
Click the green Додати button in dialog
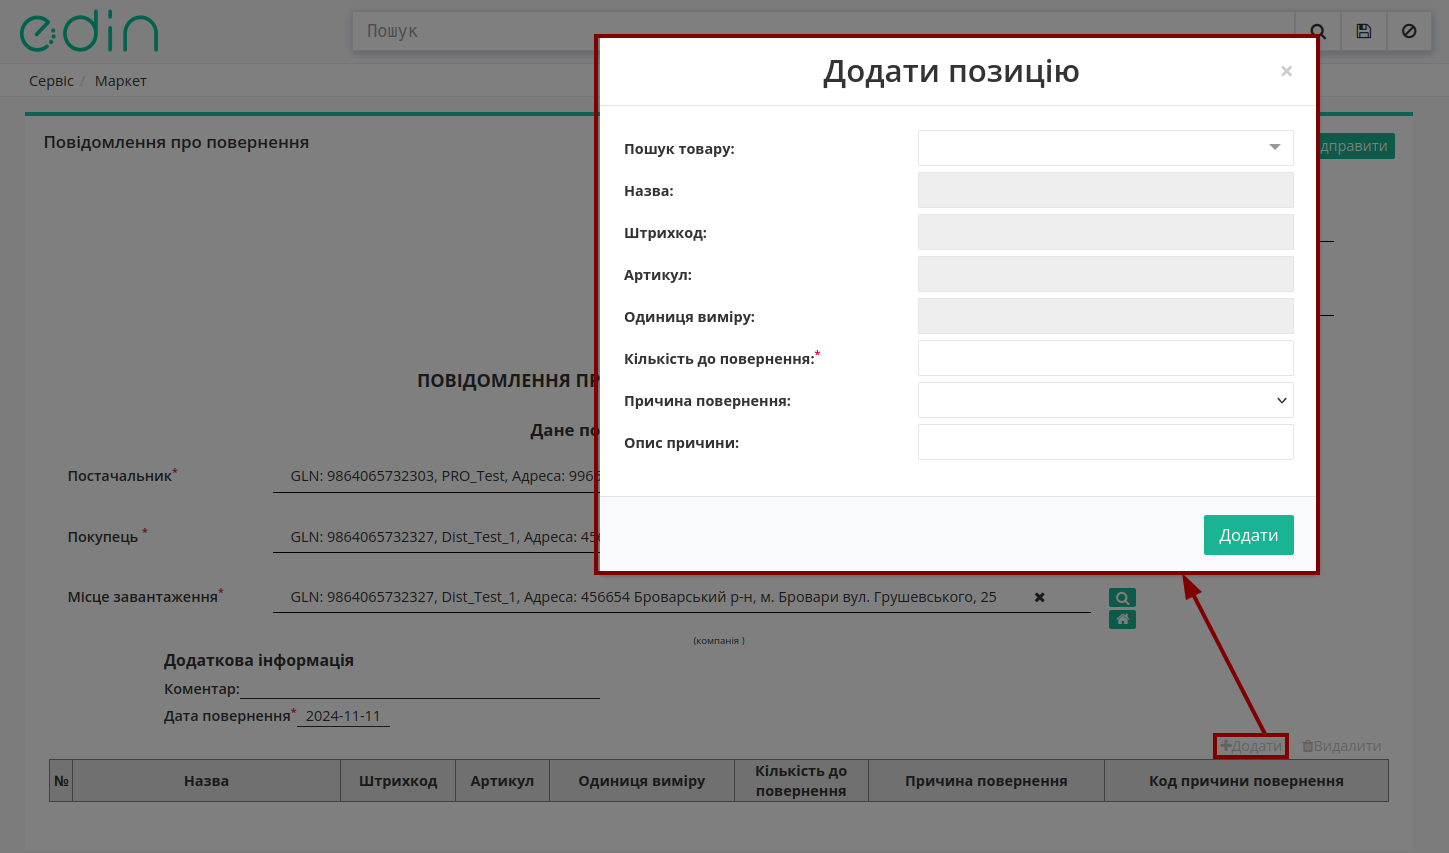[x=1248, y=535]
